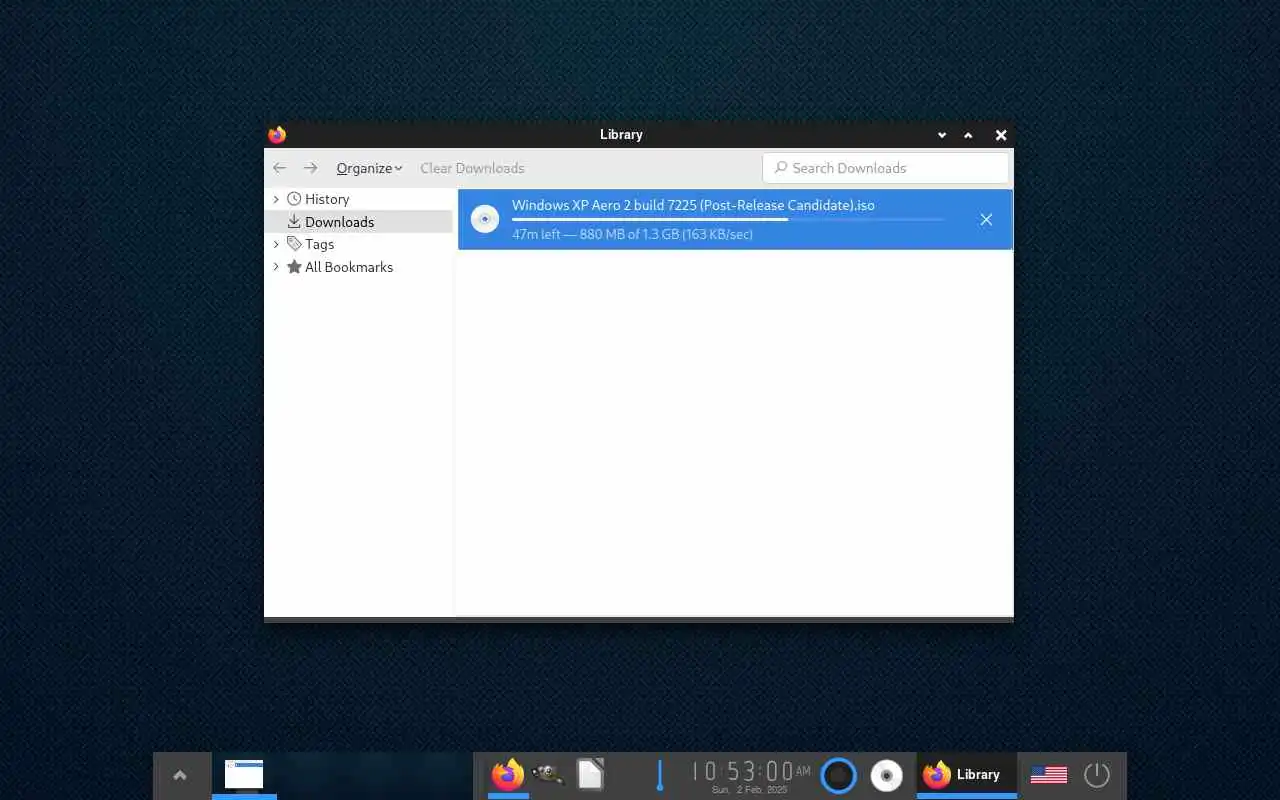Select History in the sidebar
Screen dimensions: 1280x800
[x=327, y=199]
